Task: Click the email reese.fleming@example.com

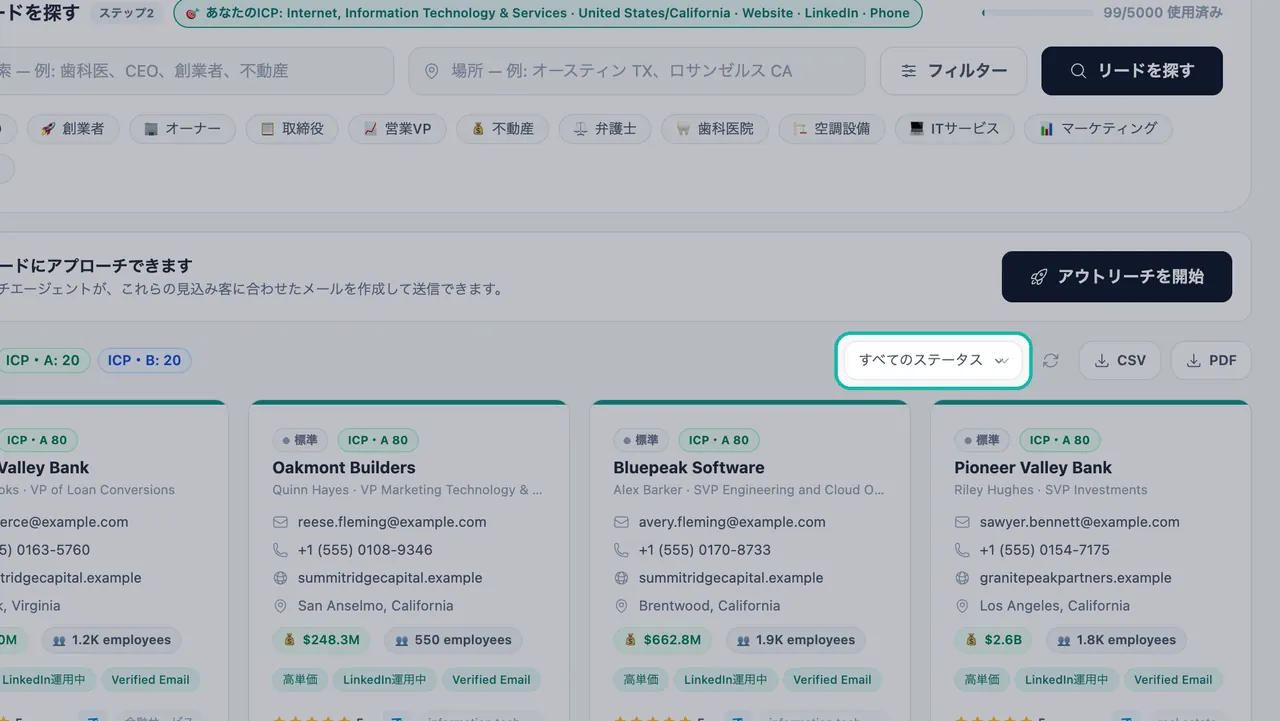Action: 392,522
